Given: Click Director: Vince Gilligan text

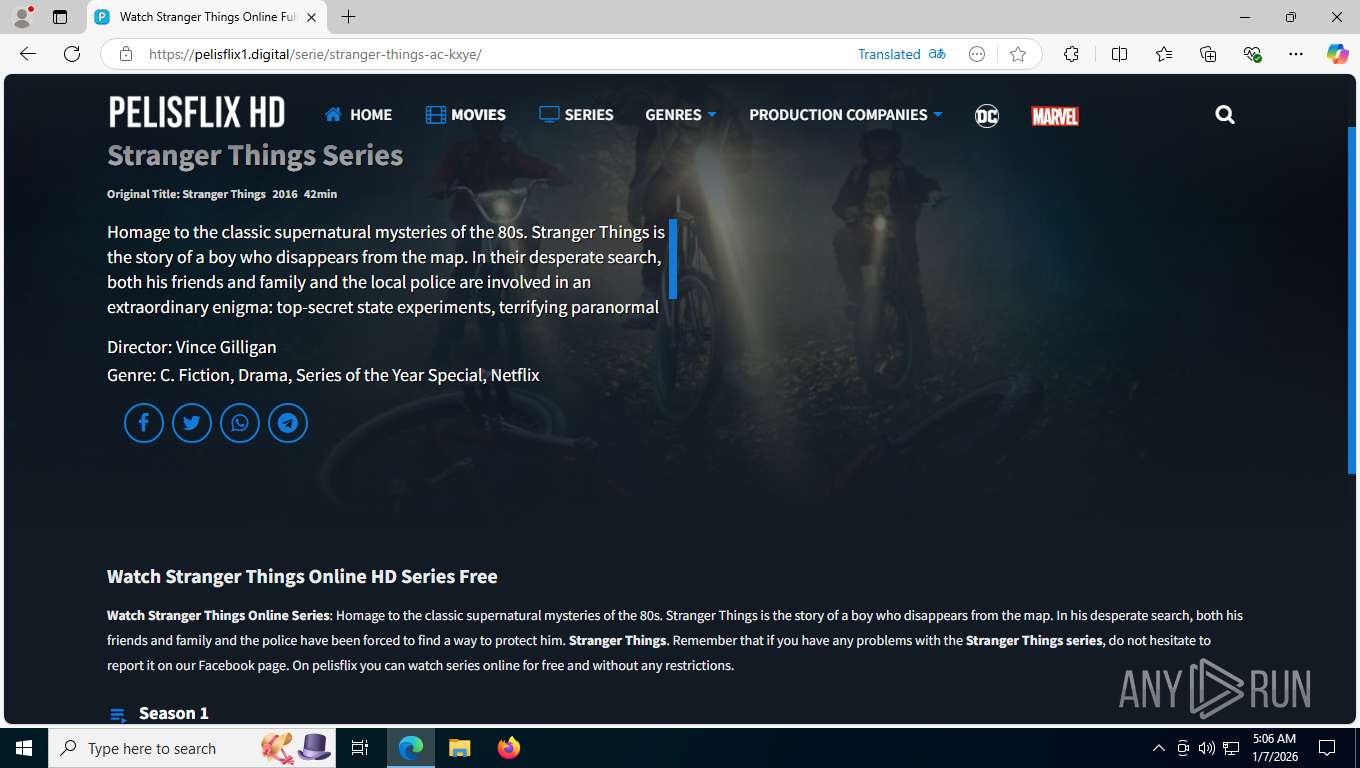Looking at the screenshot, I should click(192, 347).
